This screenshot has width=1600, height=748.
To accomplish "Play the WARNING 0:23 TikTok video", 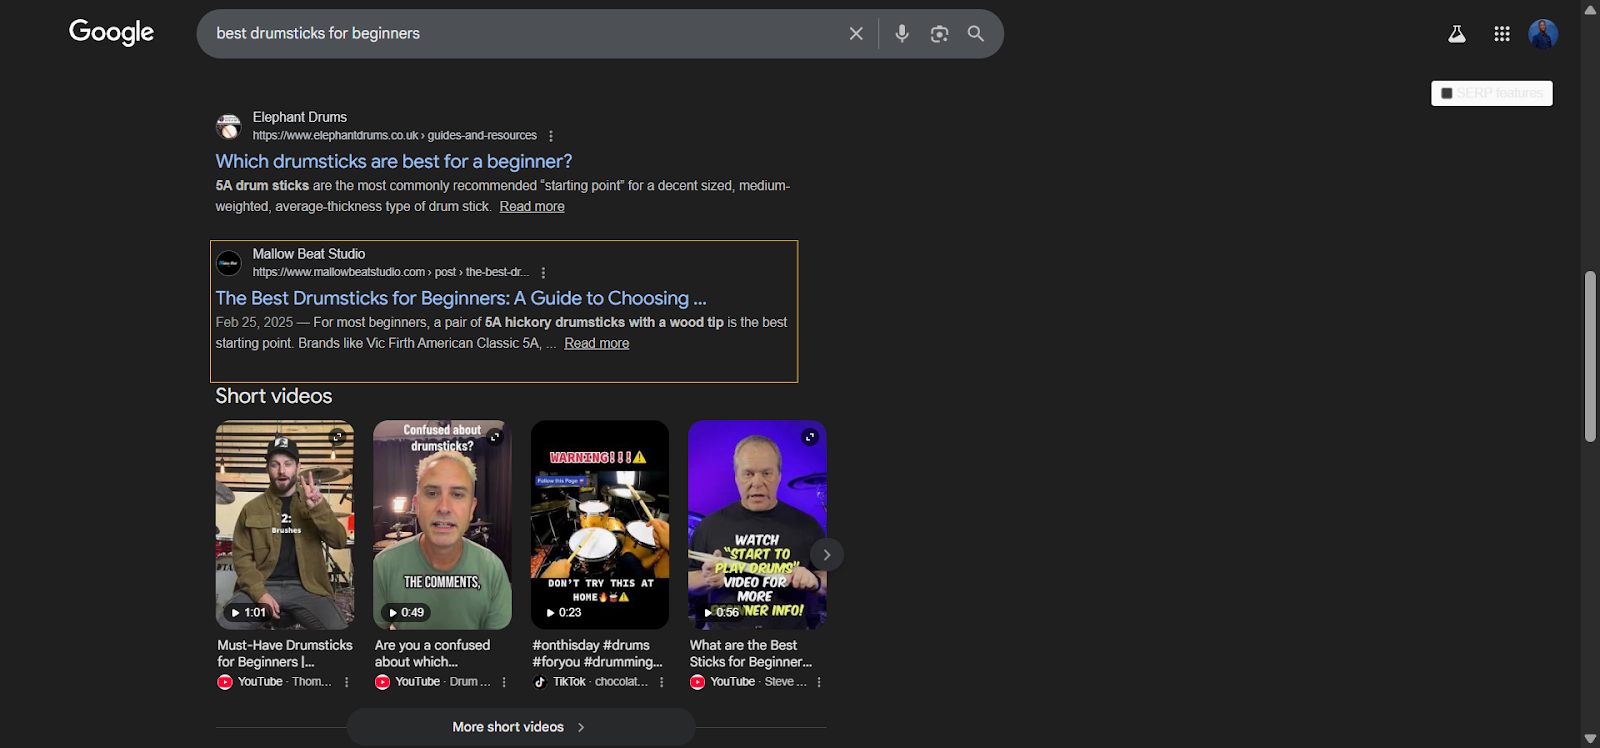I will pyautogui.click(x=600, y=525).
